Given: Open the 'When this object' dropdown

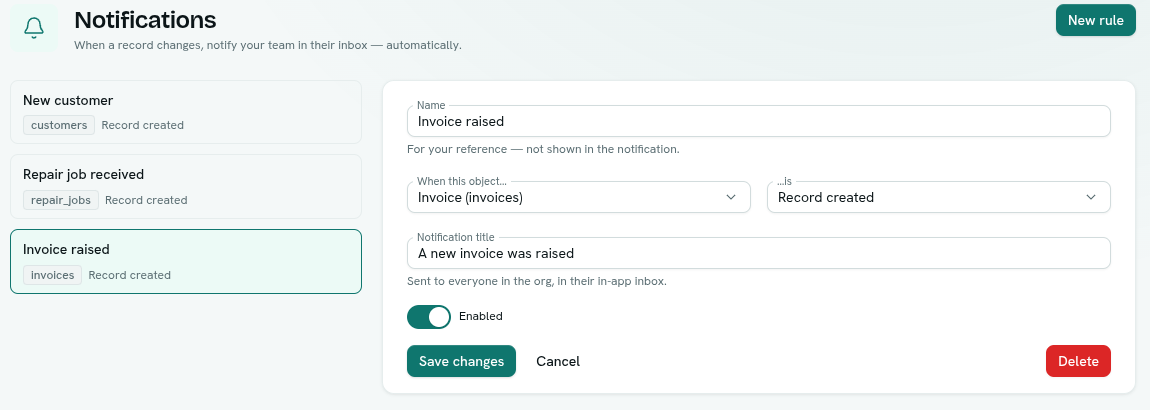Looking at the screenshot, I should click(579, 197).
